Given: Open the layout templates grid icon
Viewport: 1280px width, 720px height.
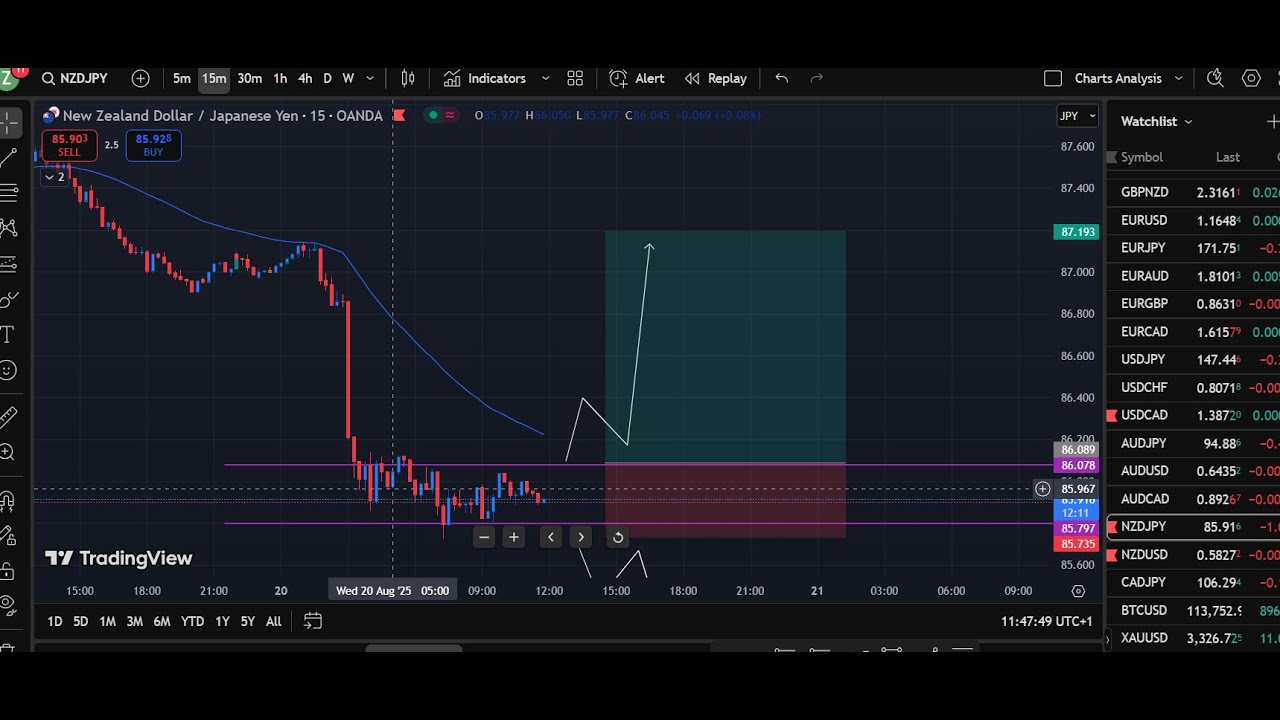Looking at the screenshot, I should 575,78.
